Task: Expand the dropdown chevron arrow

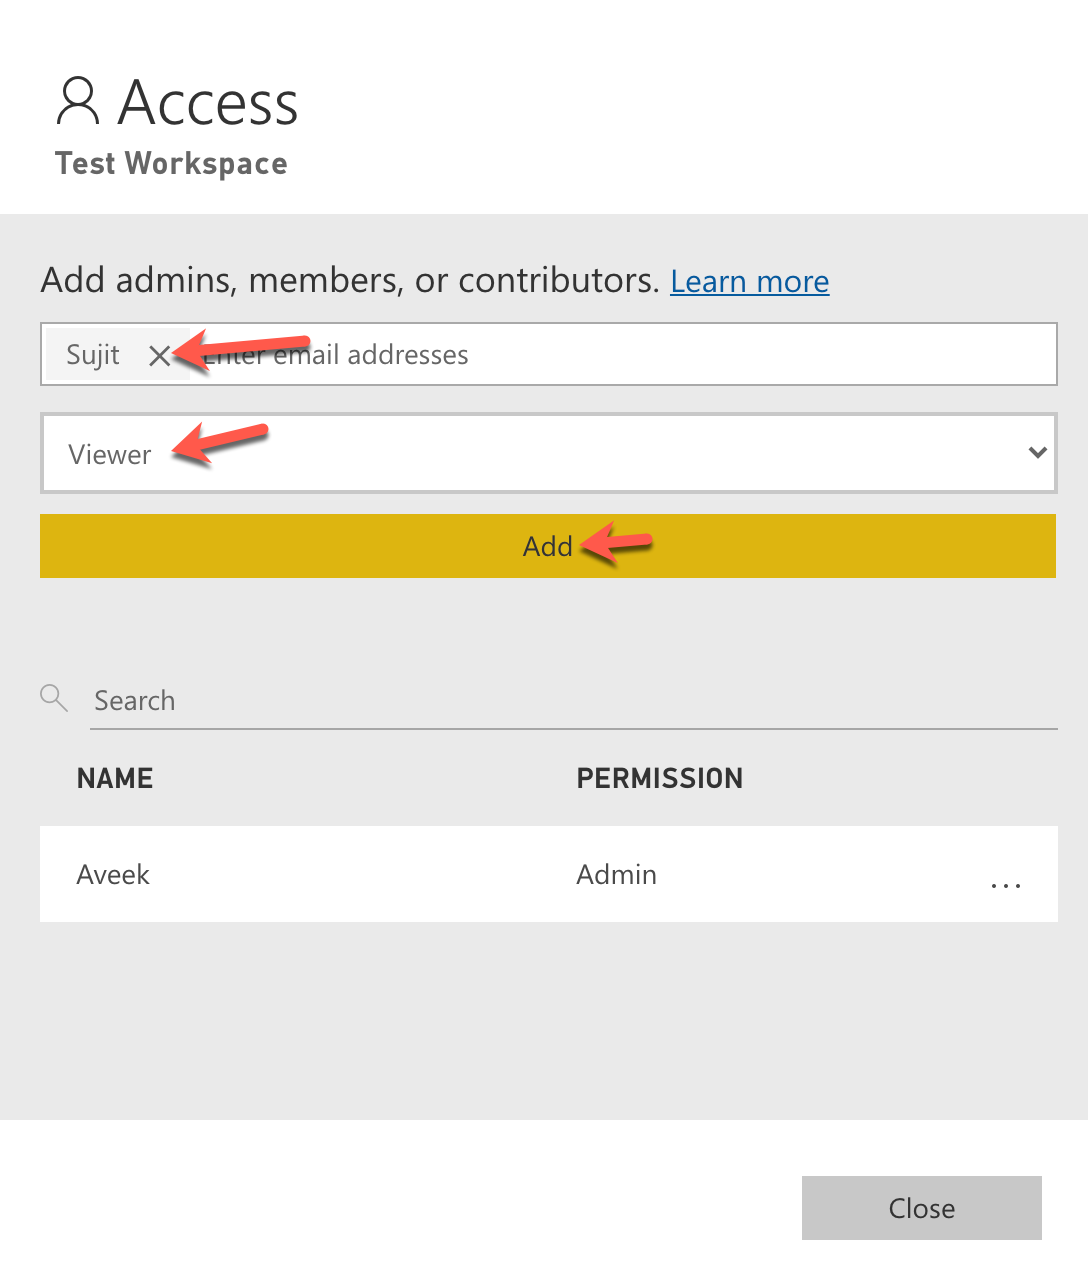Action: point(1037,453)
